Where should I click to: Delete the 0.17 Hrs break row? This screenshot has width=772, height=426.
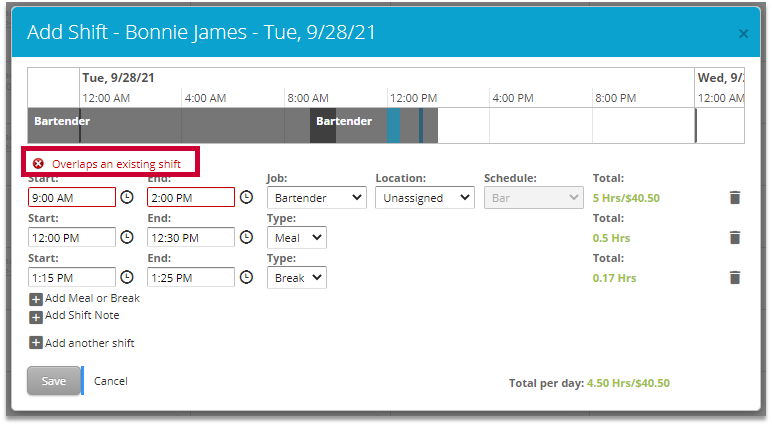(735, 278)
